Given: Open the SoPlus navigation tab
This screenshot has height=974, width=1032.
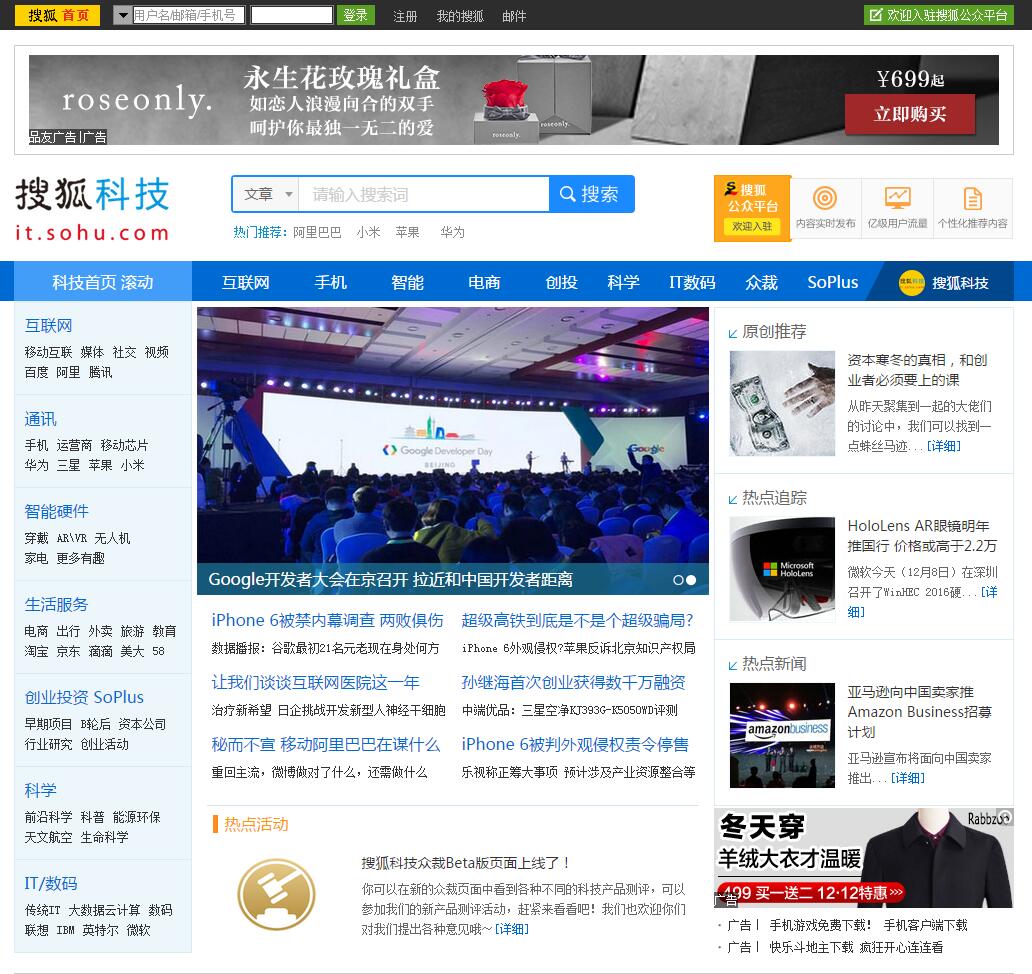Looking at the screenshot, I should [x=833, y=282].
